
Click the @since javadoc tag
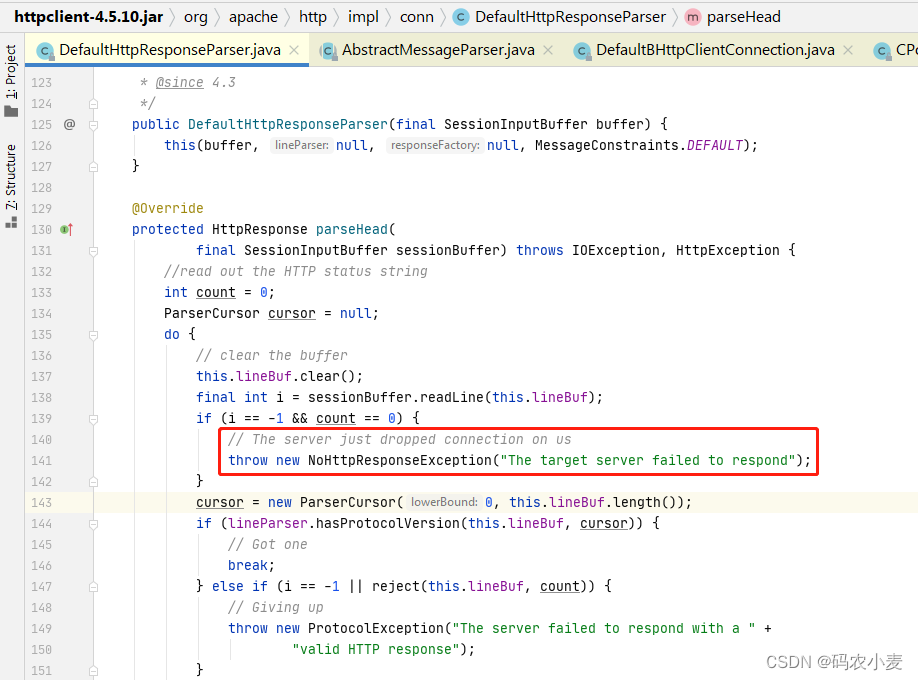(179, 83)
